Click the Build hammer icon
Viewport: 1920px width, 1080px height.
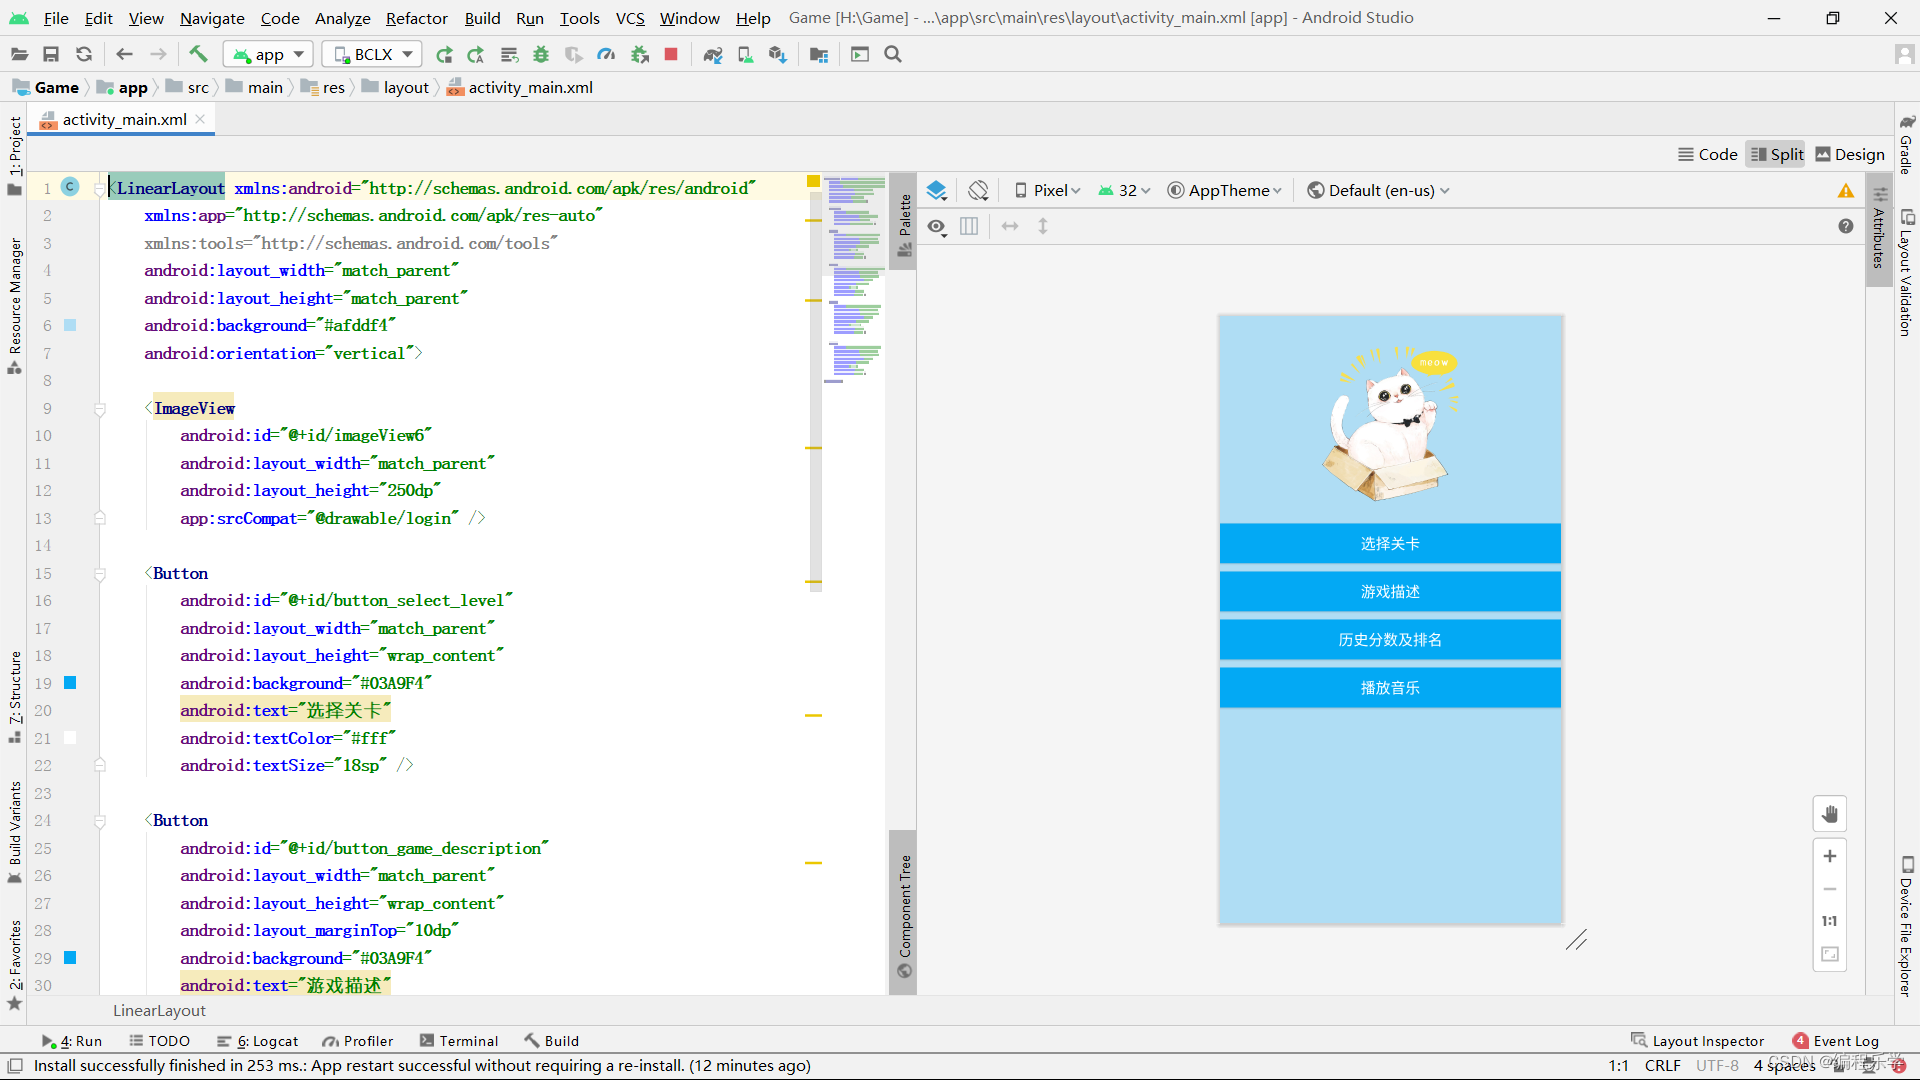(198, 54)
